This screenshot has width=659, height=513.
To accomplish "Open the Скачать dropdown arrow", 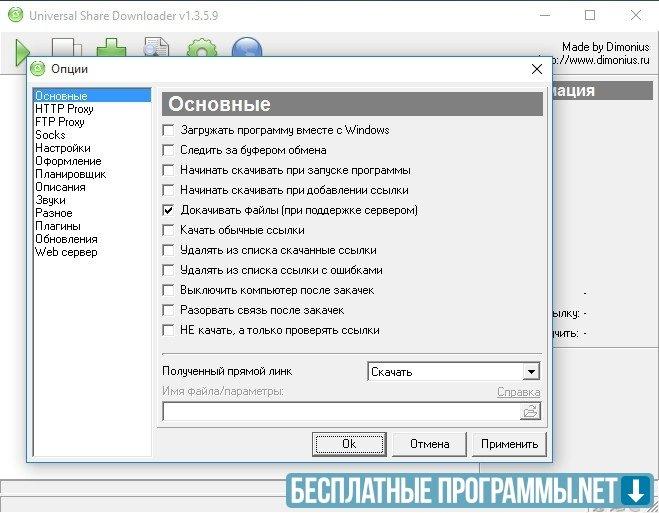I will (x=531, y=372).
